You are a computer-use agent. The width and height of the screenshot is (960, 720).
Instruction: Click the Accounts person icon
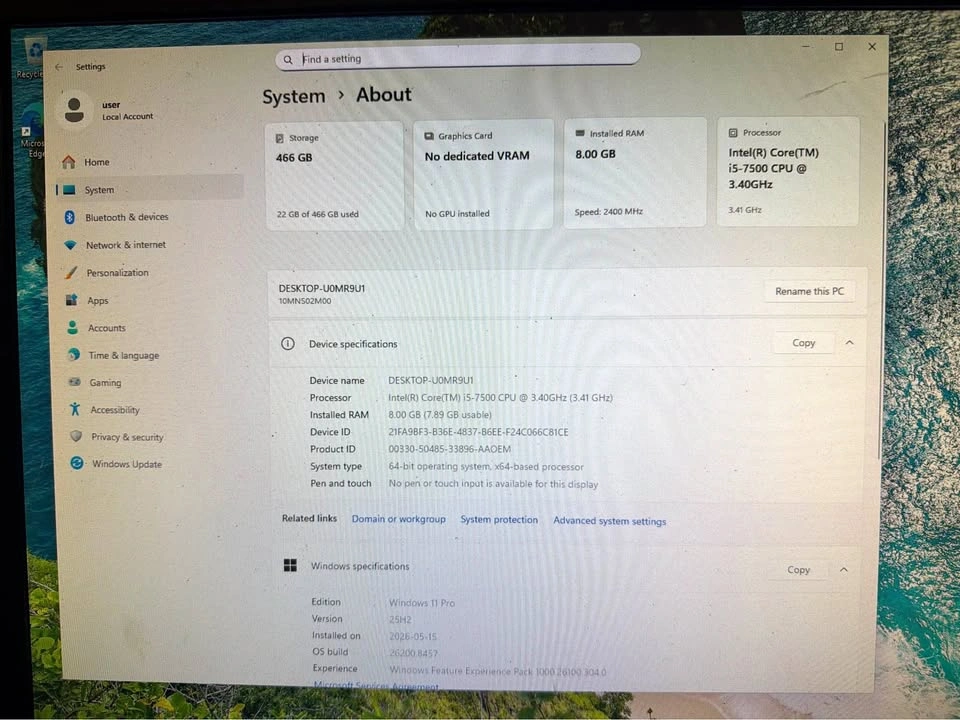72,328
